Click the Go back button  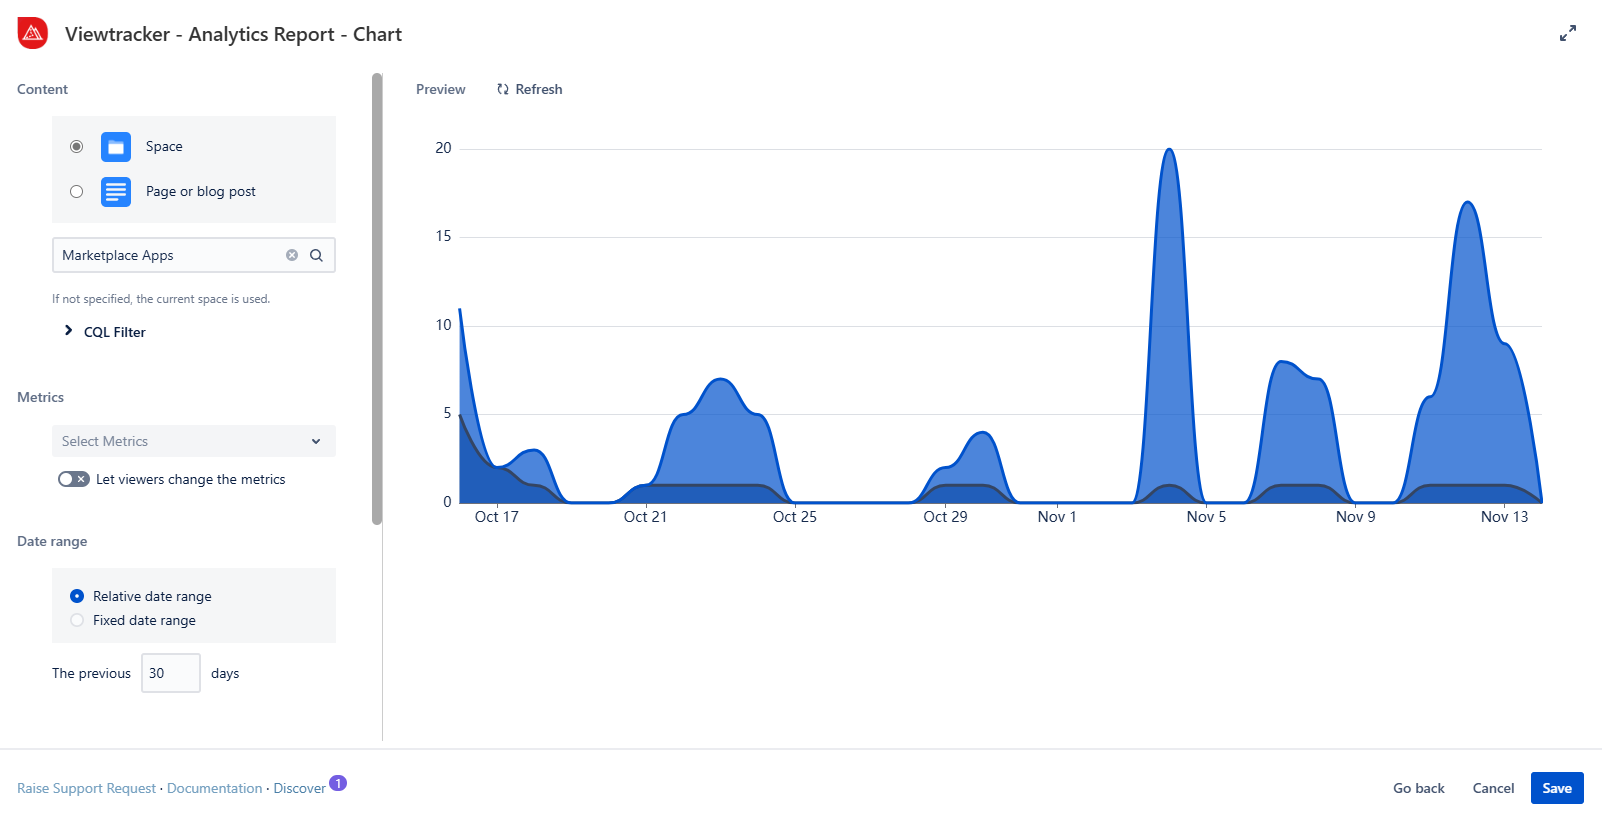pos(1418,788)
